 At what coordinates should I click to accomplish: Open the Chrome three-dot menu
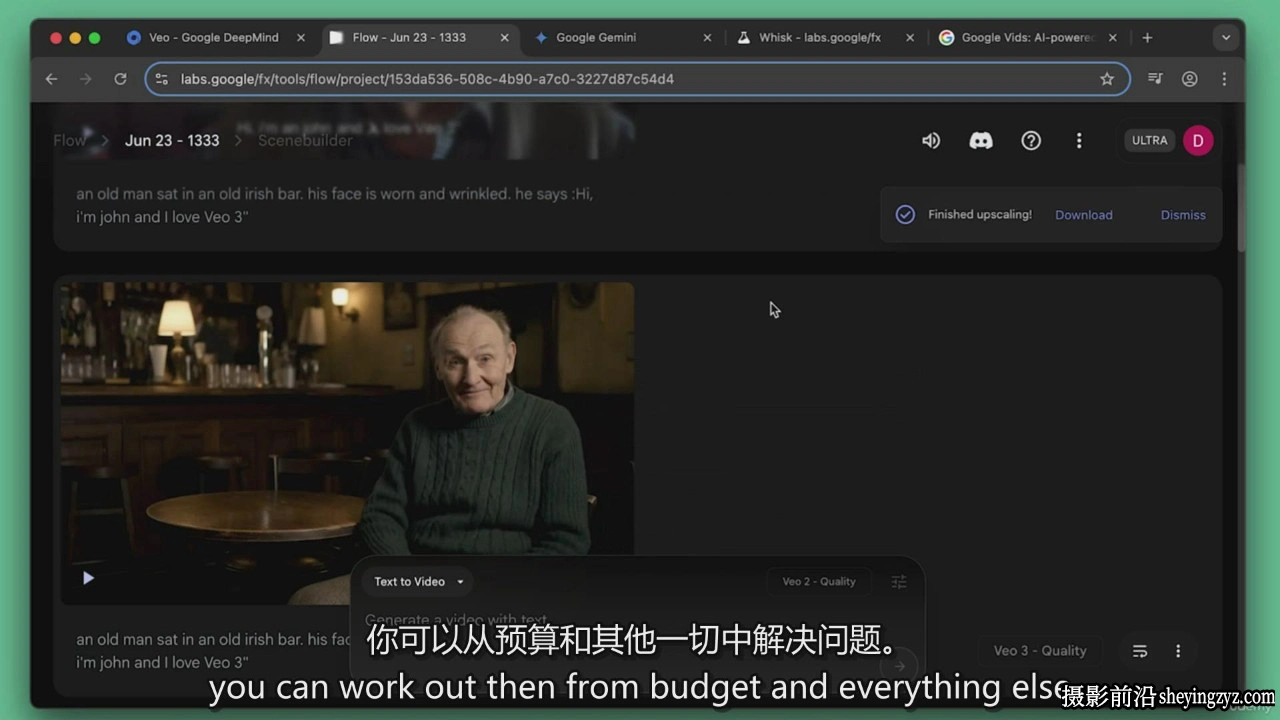tap(1224, 79)
